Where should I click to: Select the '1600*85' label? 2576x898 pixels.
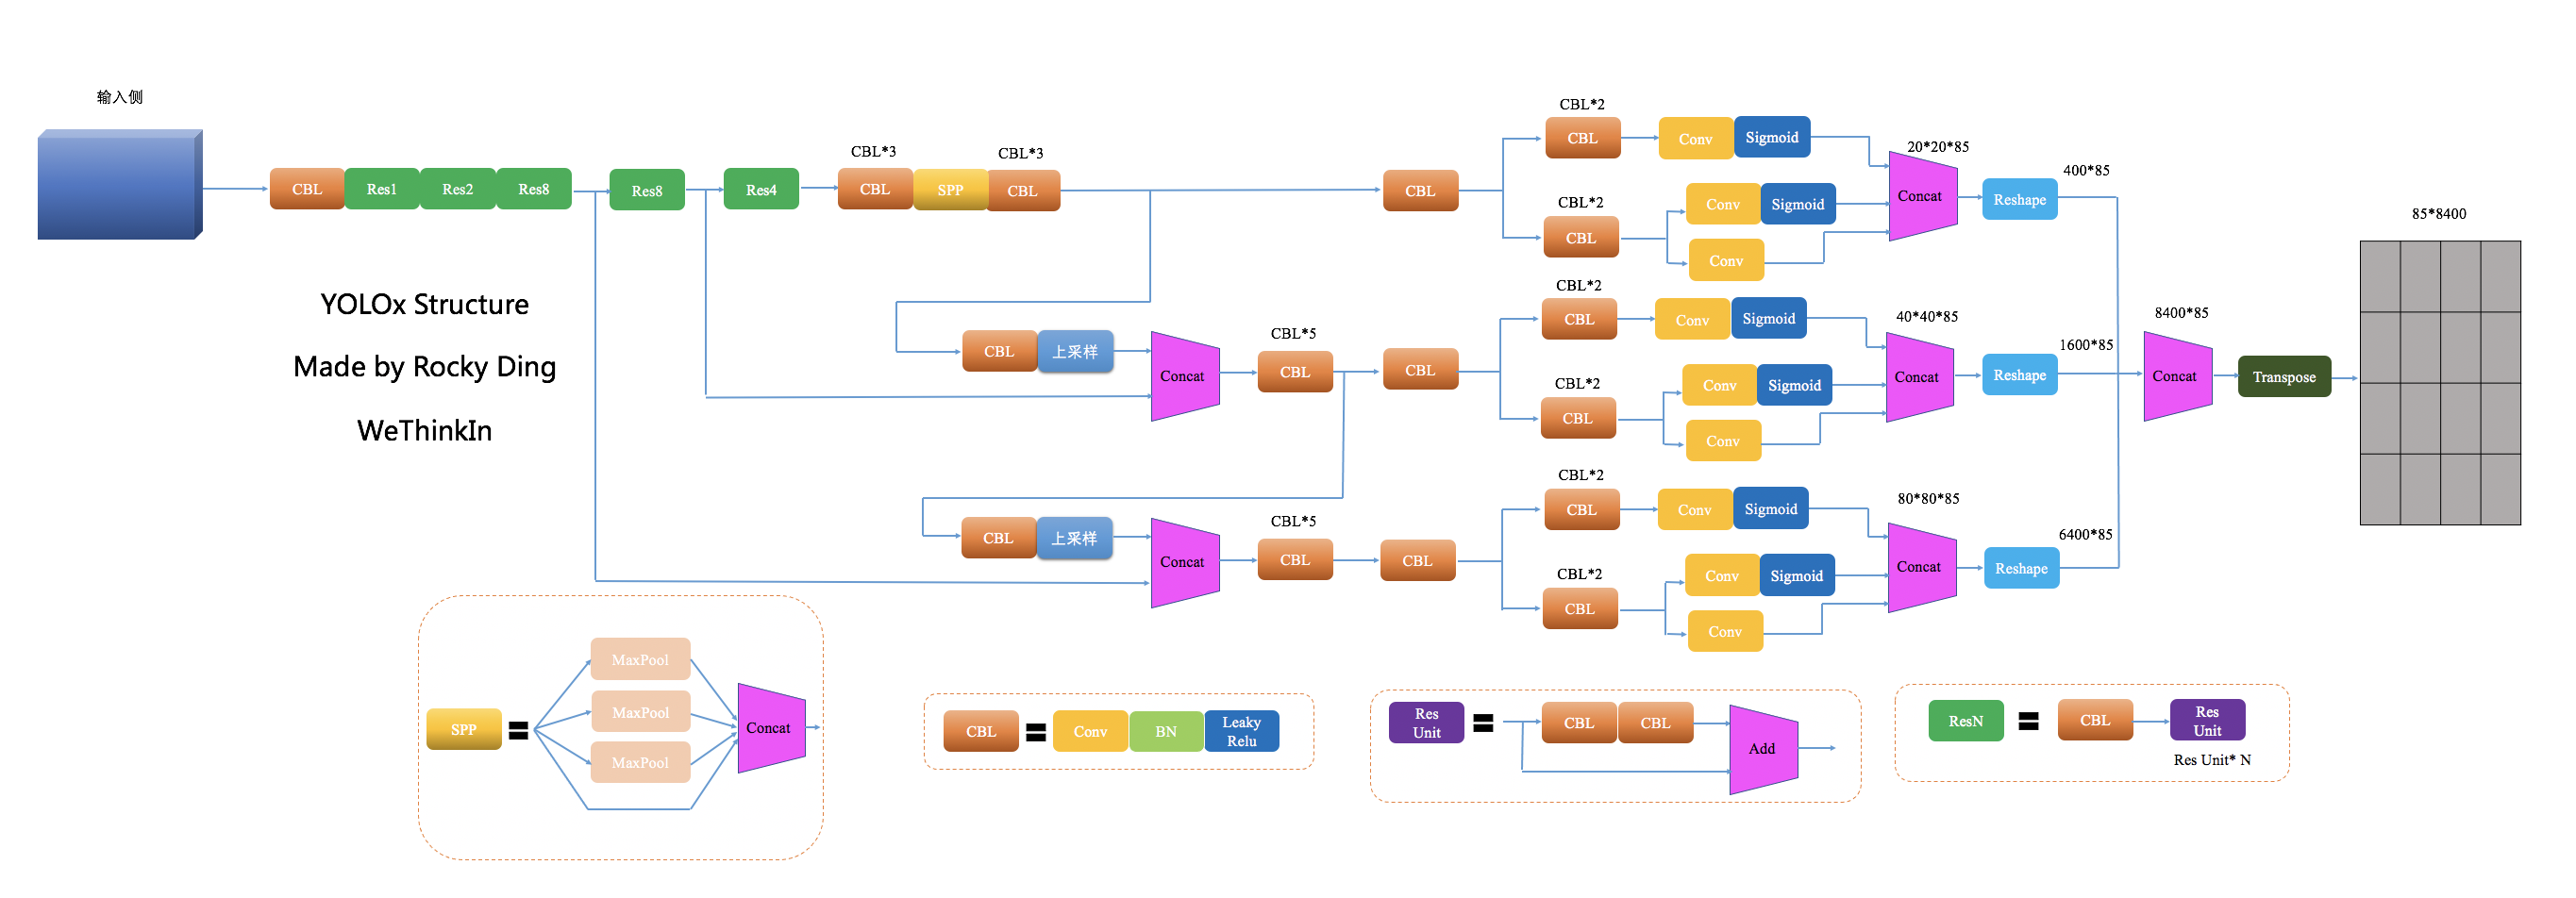coord(2086,345)
